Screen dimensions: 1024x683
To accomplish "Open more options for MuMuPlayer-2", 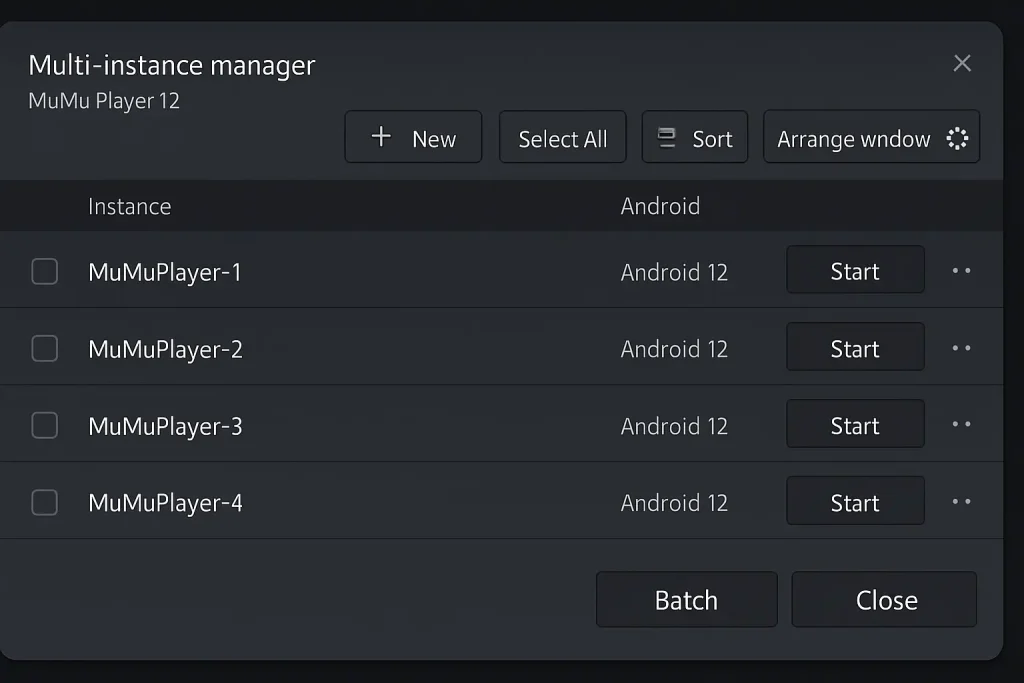I will (962, 348).
